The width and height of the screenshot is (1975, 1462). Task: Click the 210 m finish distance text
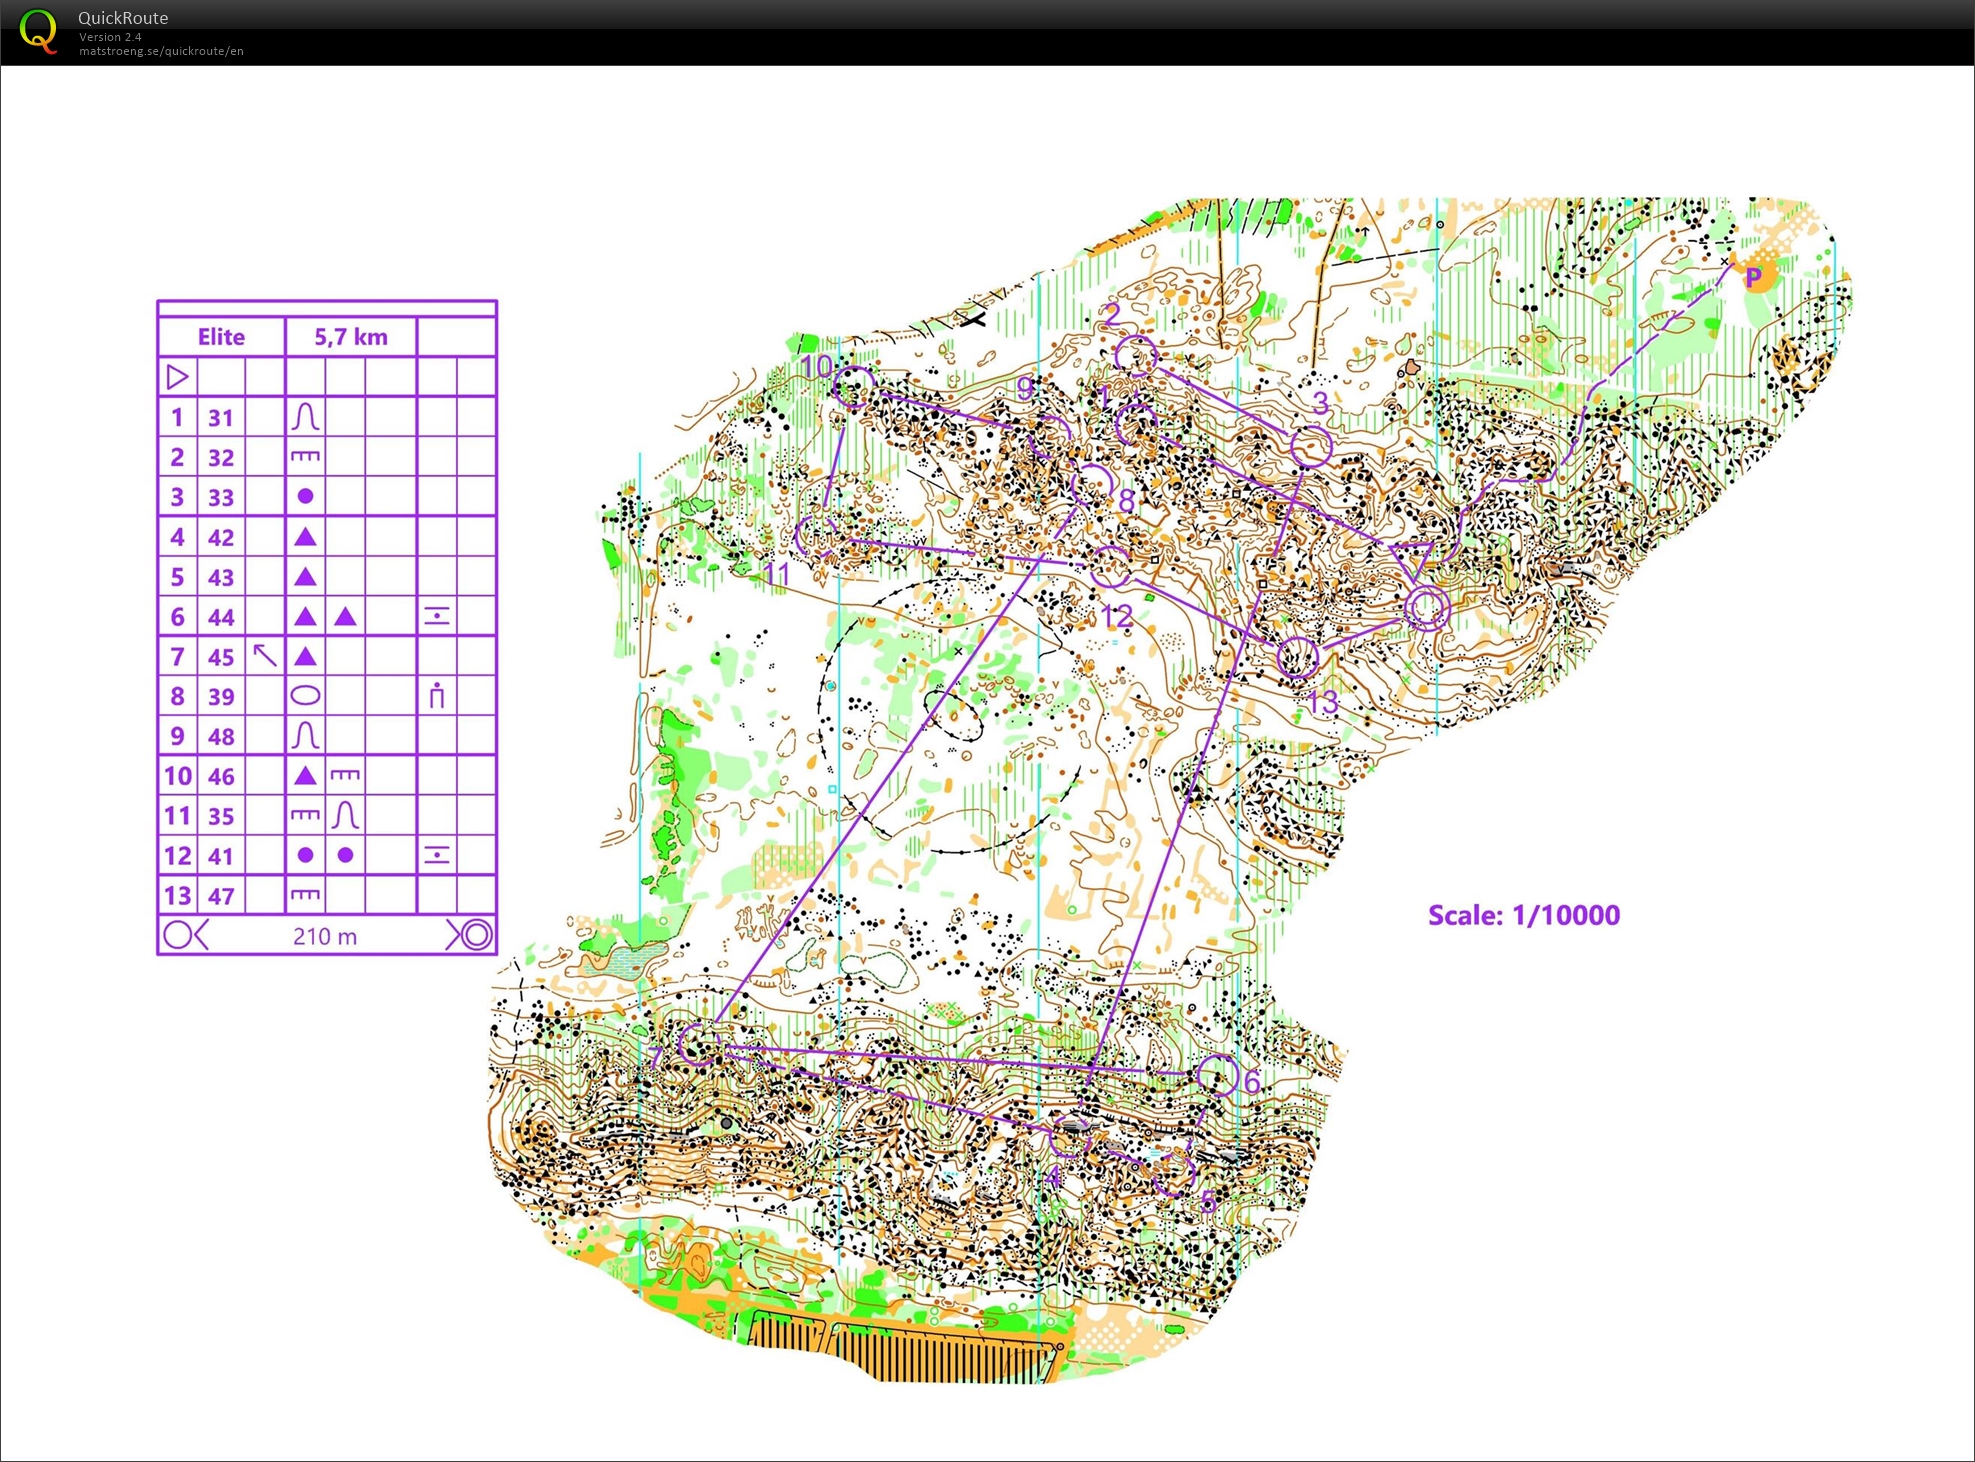click(x=325, y=936)
